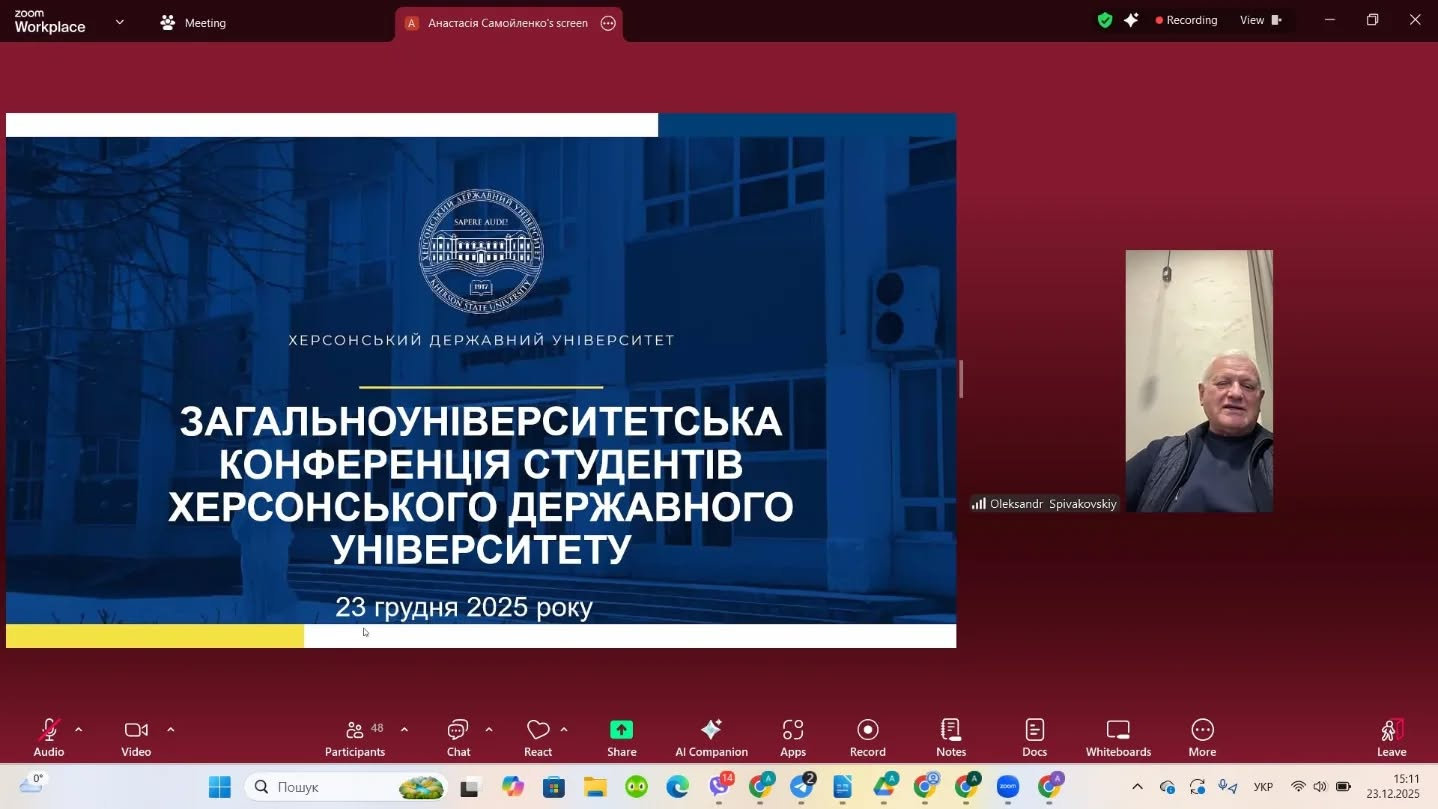Open the View layout options
The height and width of the screenshot is (809, 1438).
tap(1260, 20)
